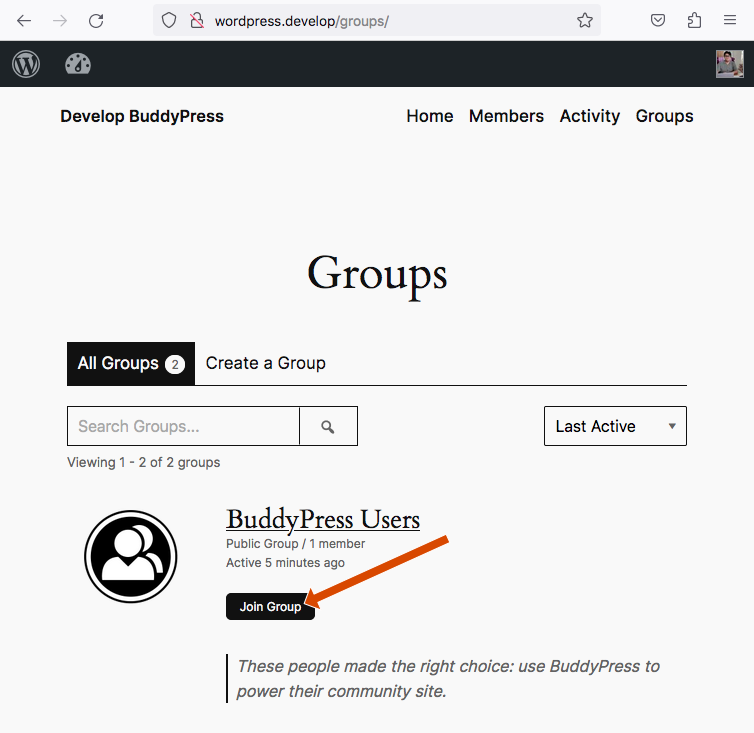Open the Firefox hamburger menu

[x=730, y=20]
